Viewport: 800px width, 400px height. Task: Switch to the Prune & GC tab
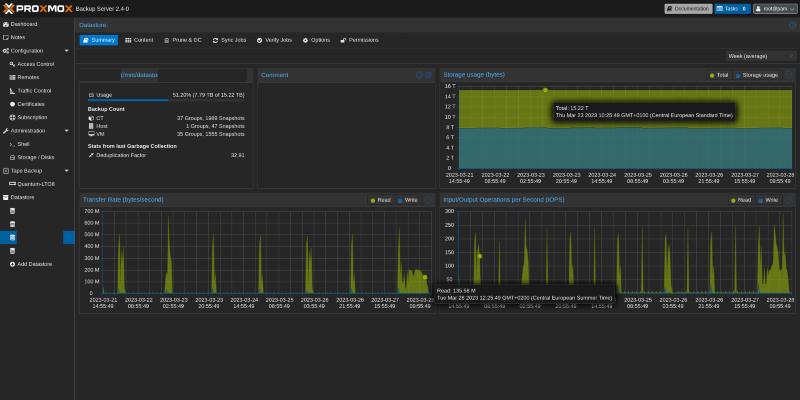click(183, 40)
